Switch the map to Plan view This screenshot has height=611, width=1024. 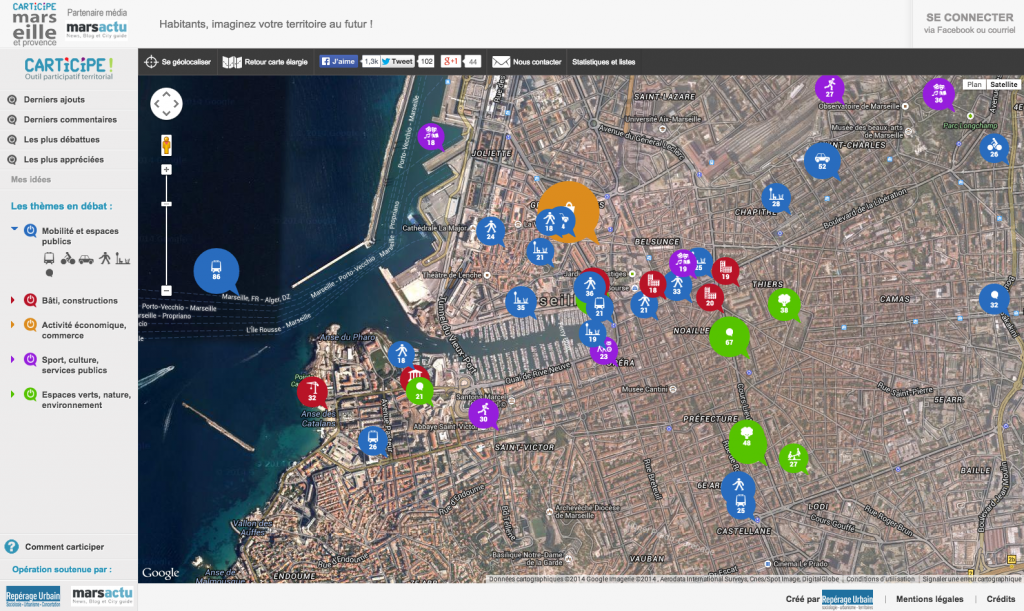(x=973, y=85)
